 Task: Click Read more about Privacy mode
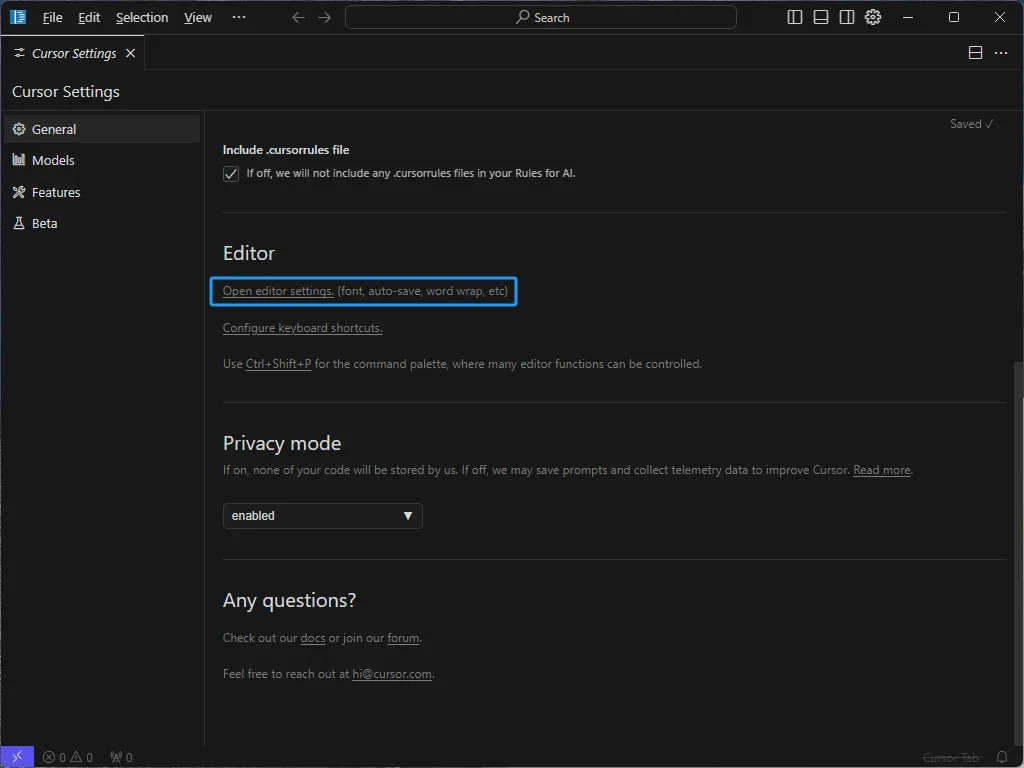coord(882,470)
